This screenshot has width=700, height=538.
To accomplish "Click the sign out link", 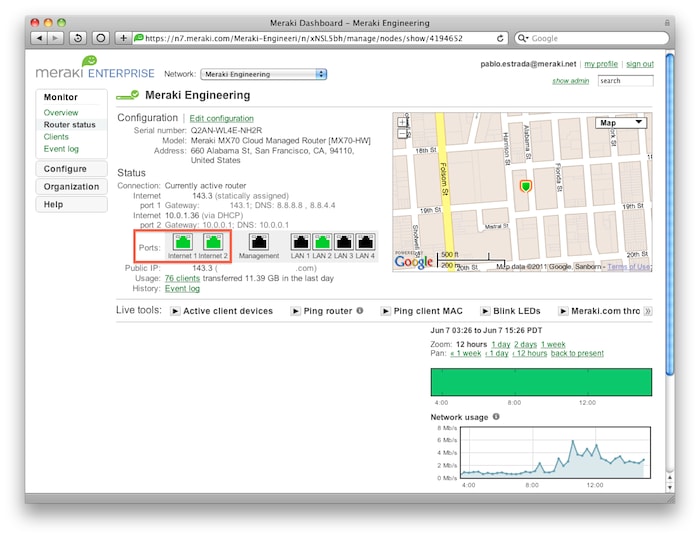I will tap(640, 64).
